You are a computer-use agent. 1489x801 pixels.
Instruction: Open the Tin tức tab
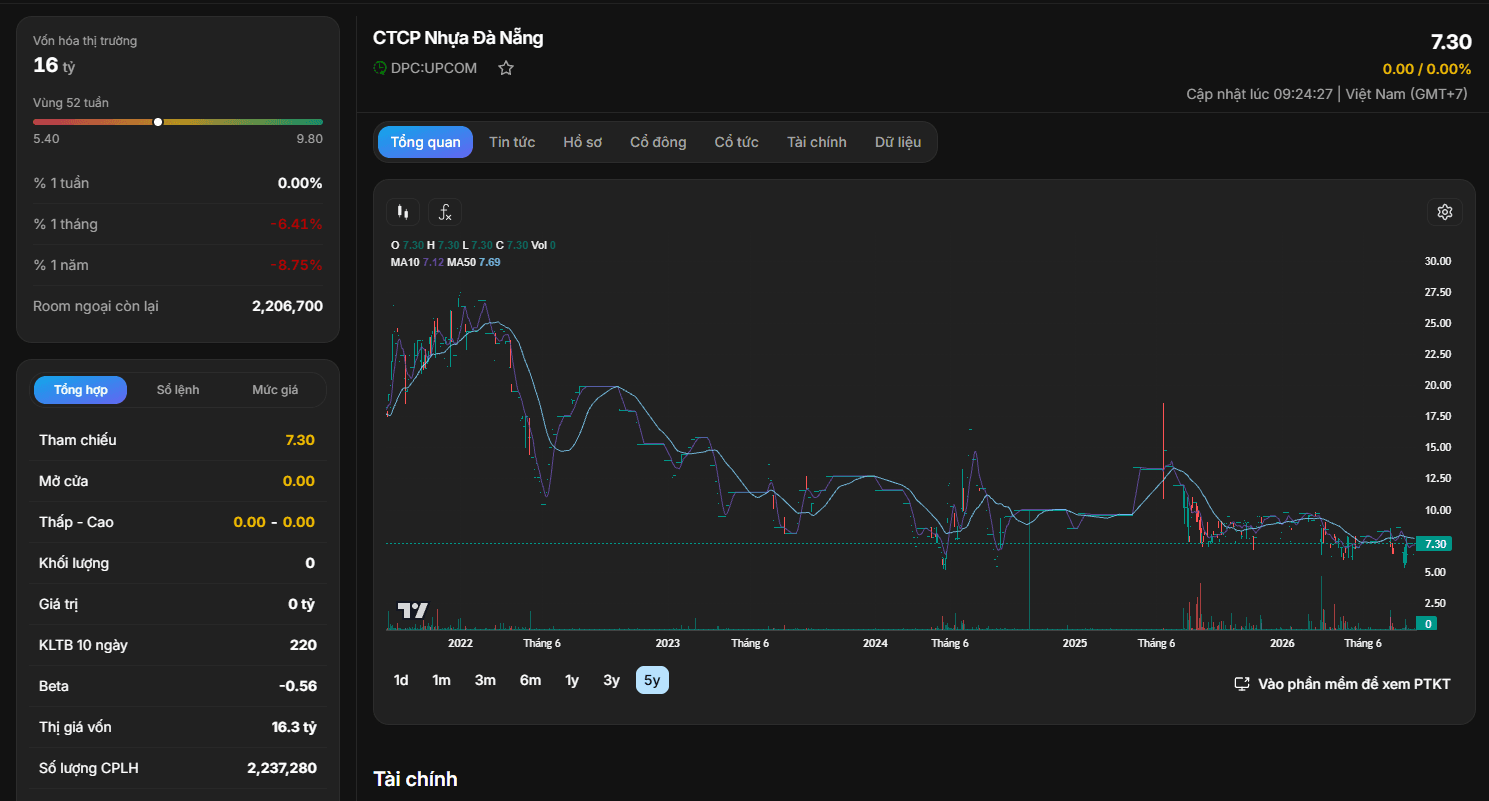tap(512, 142)
